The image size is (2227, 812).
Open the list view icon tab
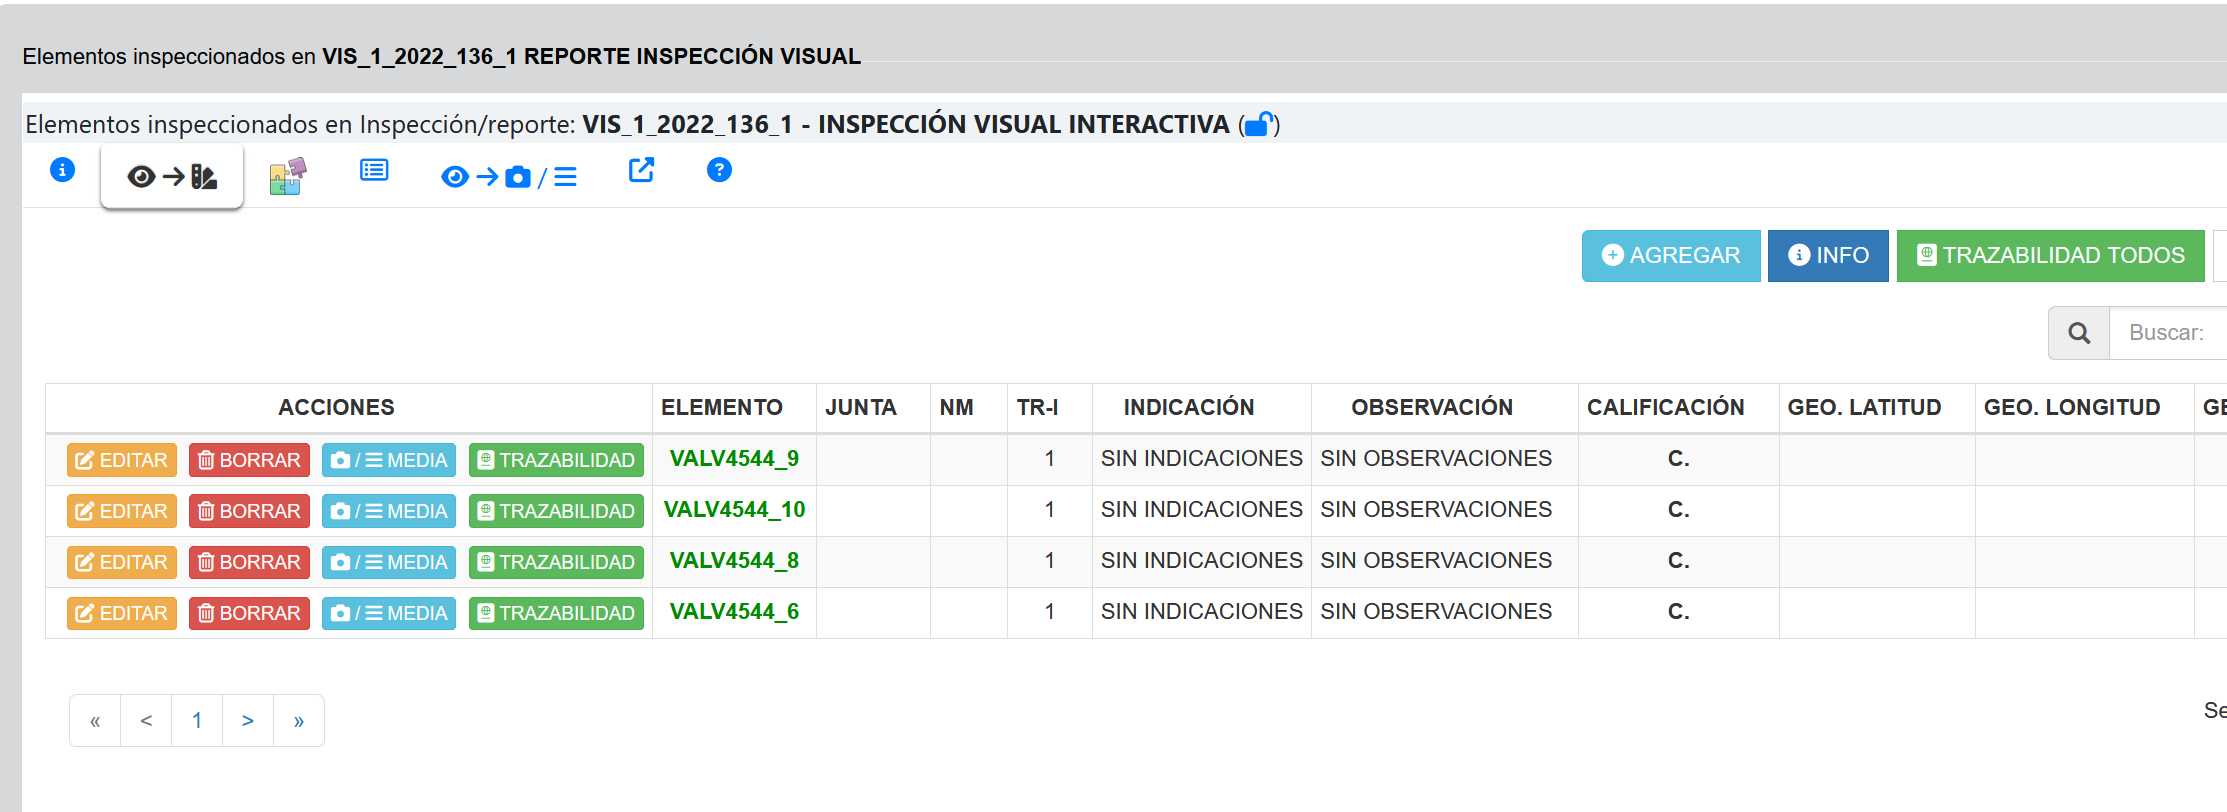click(374, 170)
